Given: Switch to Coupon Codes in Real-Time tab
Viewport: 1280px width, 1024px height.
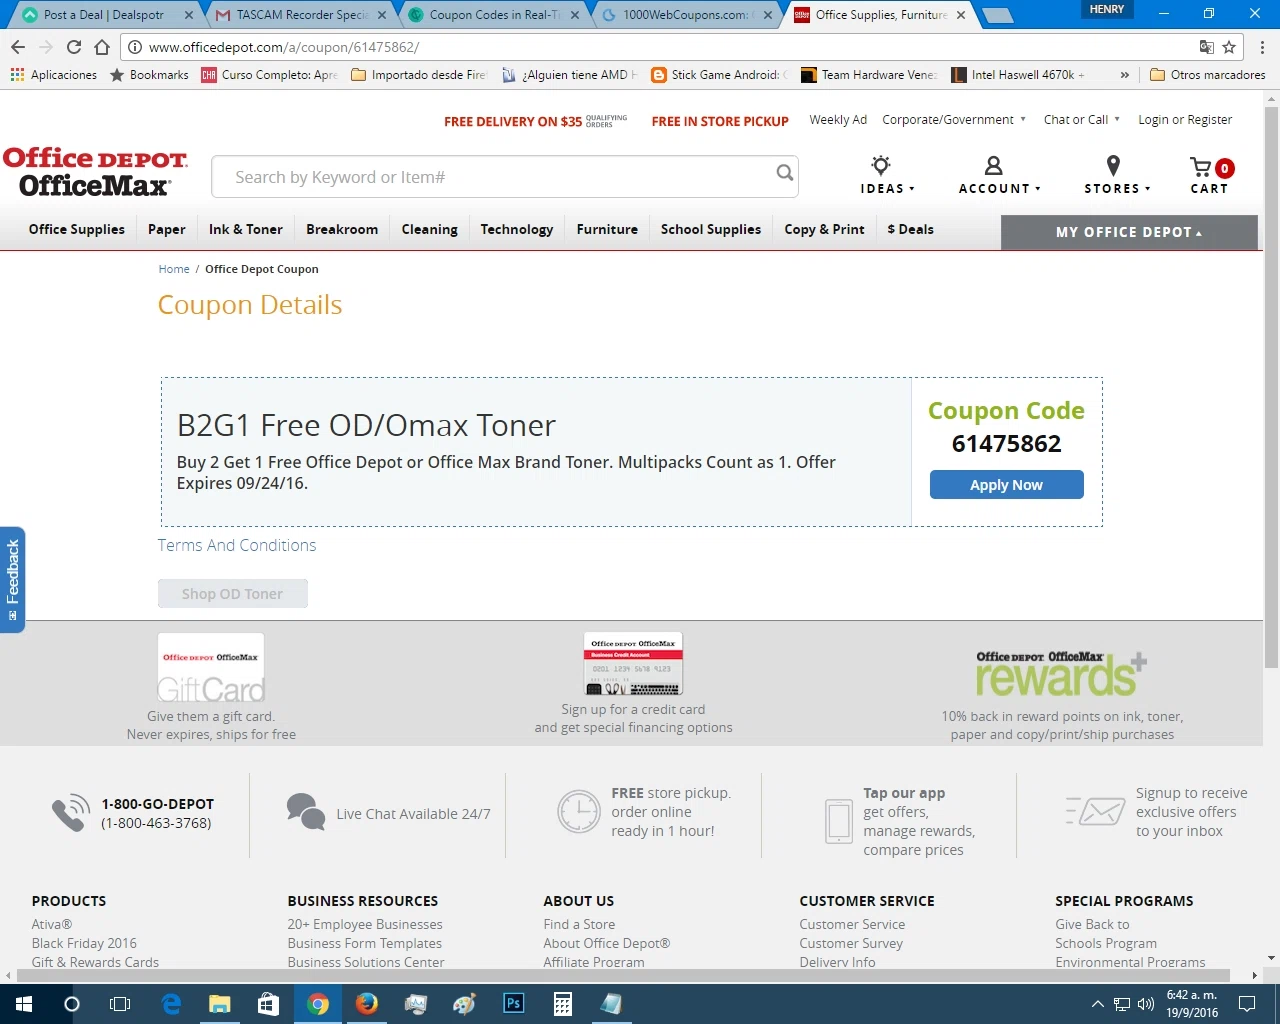Looking at the screenshot, I should click(x=493, y=15).
